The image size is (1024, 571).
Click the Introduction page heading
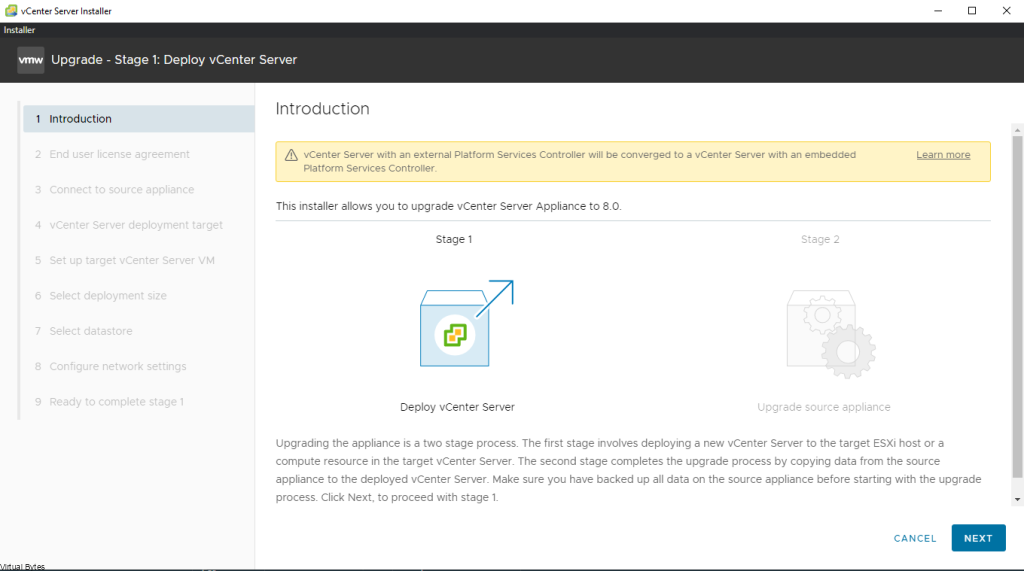(322, 108)
